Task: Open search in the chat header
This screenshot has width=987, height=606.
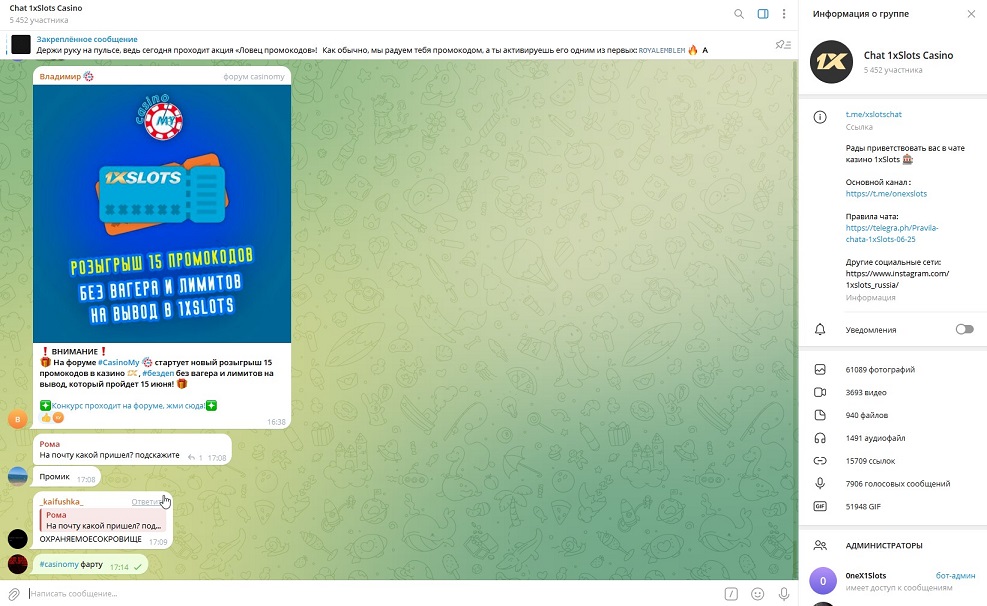Action: point(739,14)
